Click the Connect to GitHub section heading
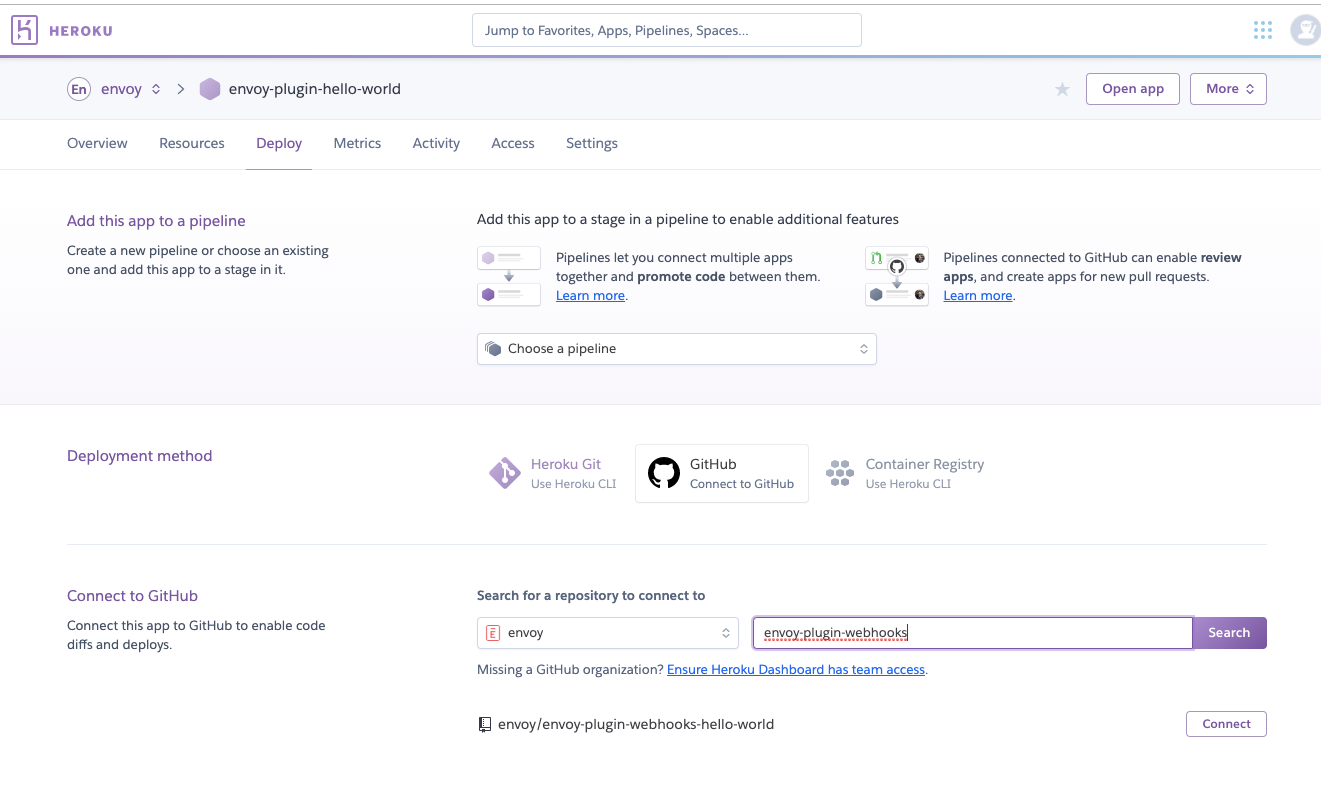The width and height of the screenshot is (1321, 793). [x=132, y=596]
